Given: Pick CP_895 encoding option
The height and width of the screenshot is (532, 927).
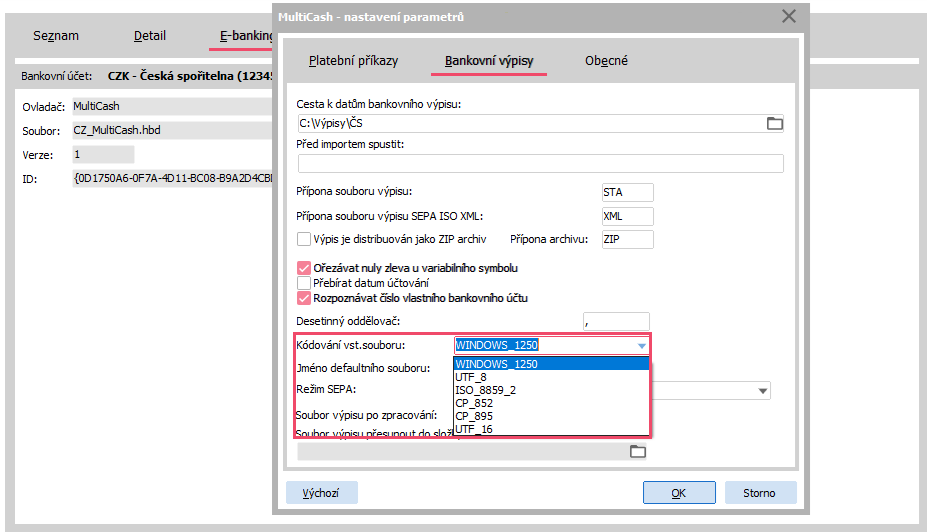Looking at the screenshot, I should click(551, 416).
